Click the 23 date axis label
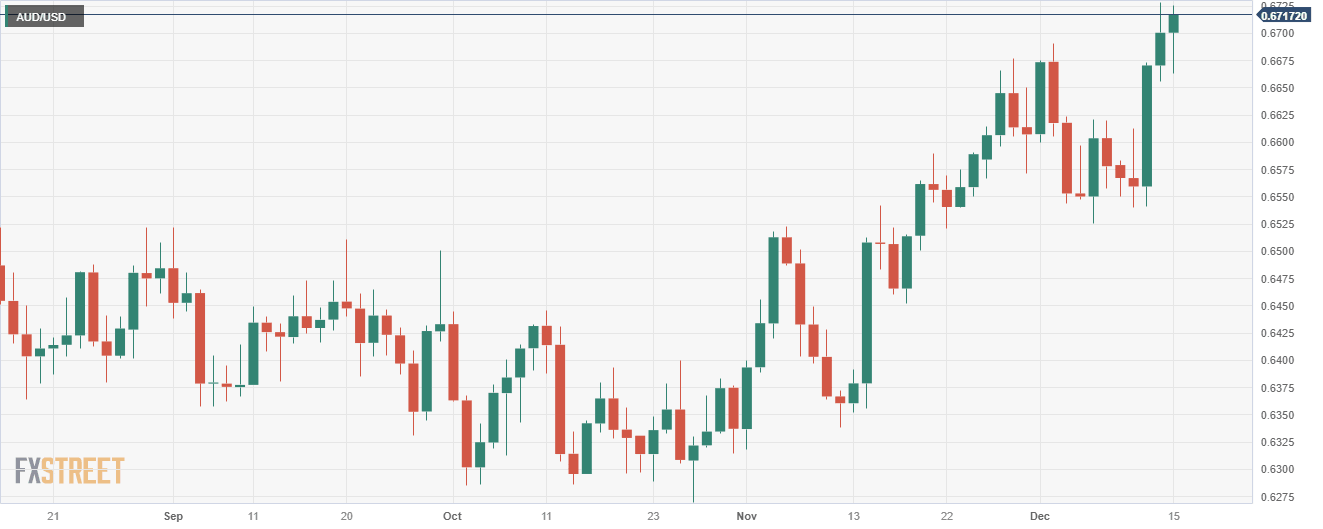1323x529 pixels. tap(653, 517)
